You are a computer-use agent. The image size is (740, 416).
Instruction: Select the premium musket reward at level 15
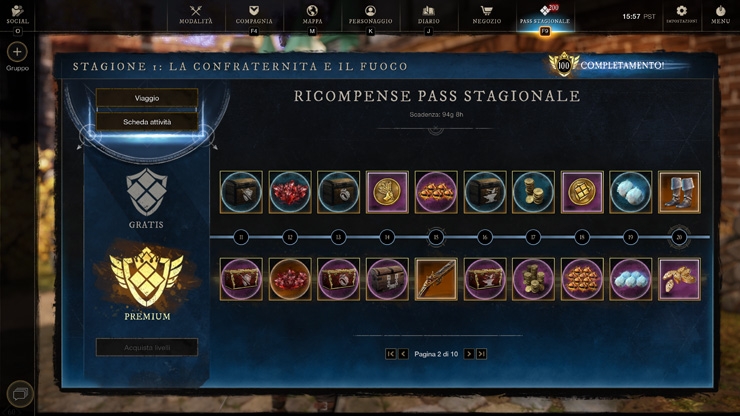[436, 279]
